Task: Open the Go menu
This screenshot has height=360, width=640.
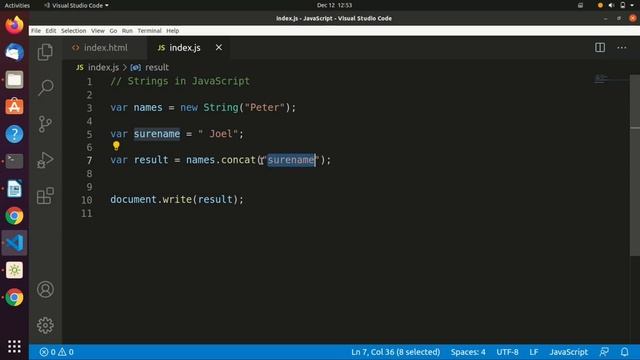Action: [x=113, y=31]
